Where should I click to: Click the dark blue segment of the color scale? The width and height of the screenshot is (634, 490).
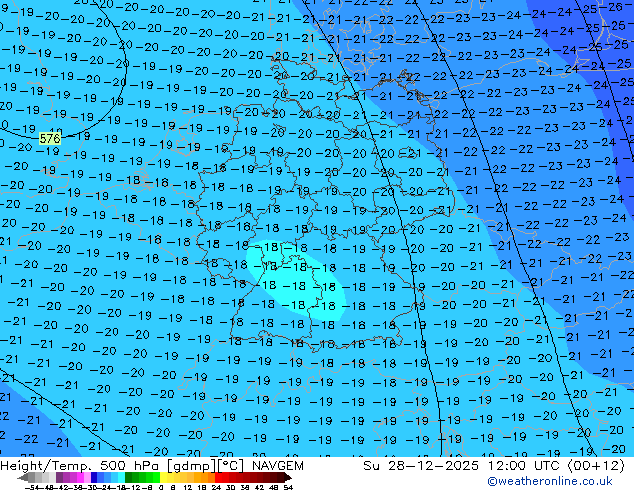tap(94, 477)
